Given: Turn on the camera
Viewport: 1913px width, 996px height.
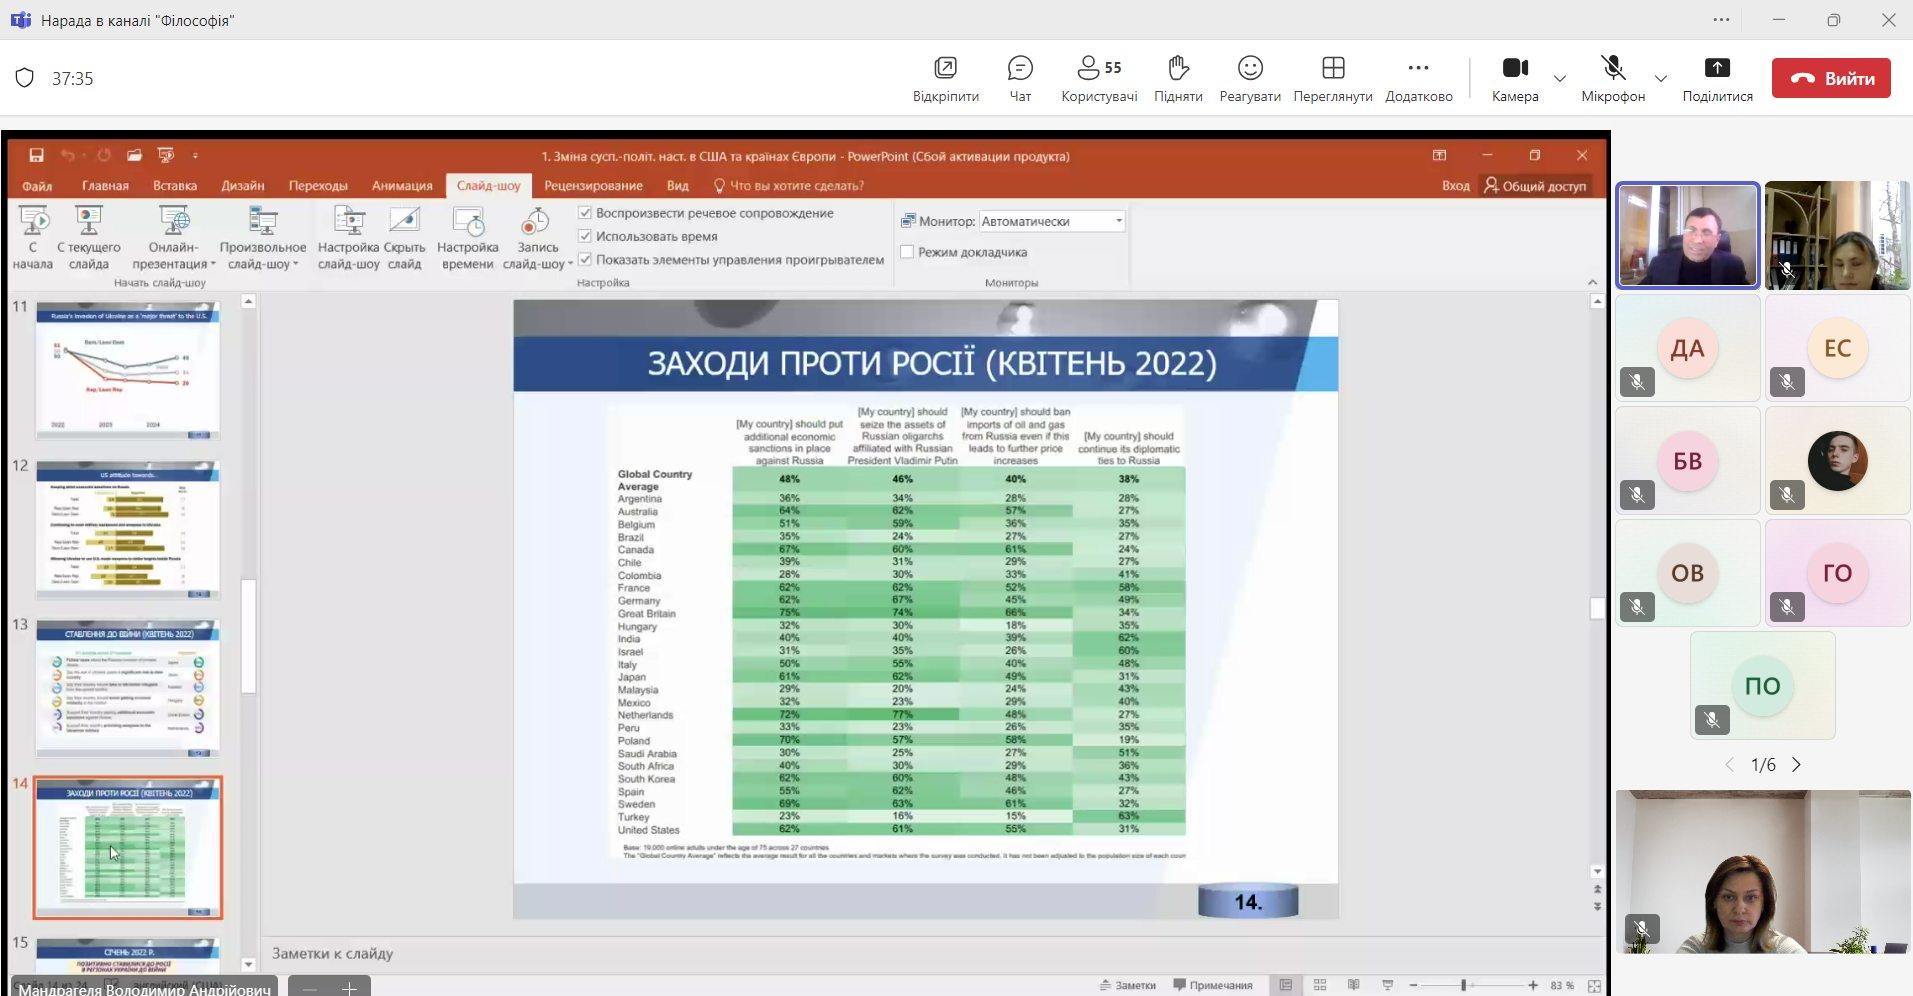Looking at the screenshot, I should (x=1514, y=78).
